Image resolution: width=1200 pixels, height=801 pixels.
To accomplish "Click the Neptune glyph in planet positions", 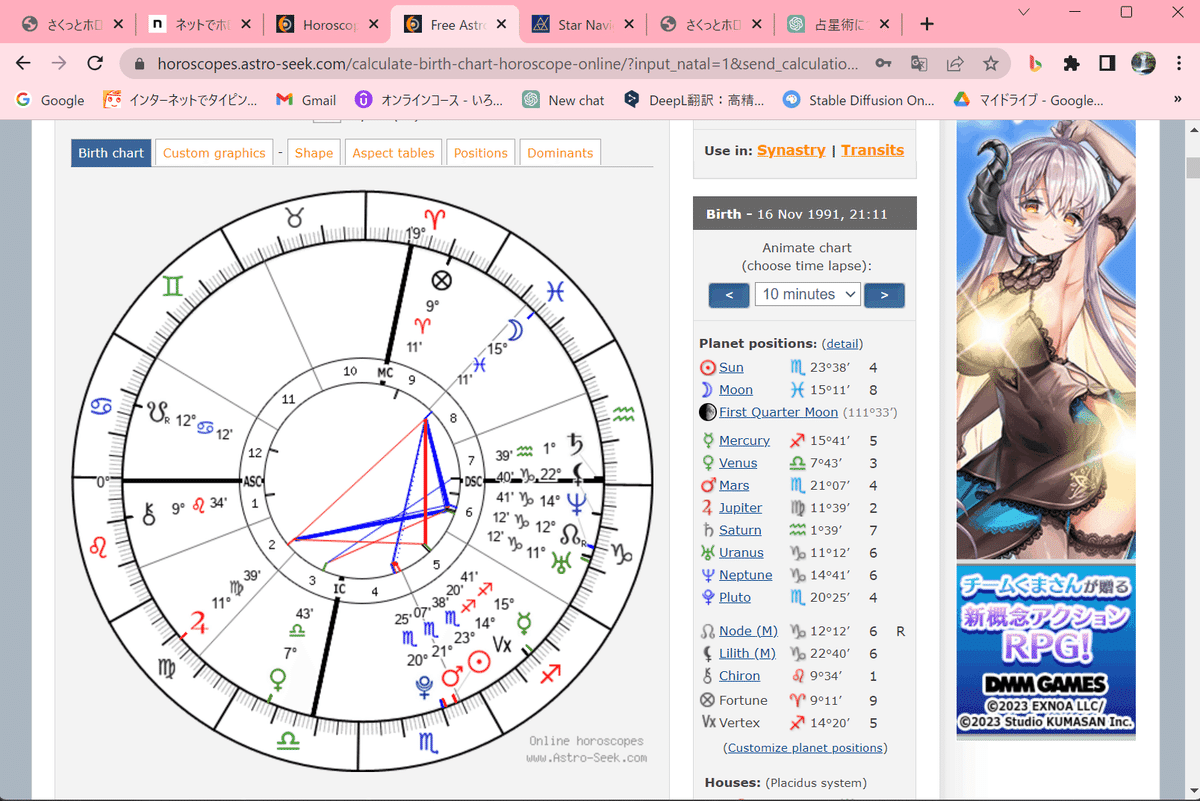I will point(708,575).
